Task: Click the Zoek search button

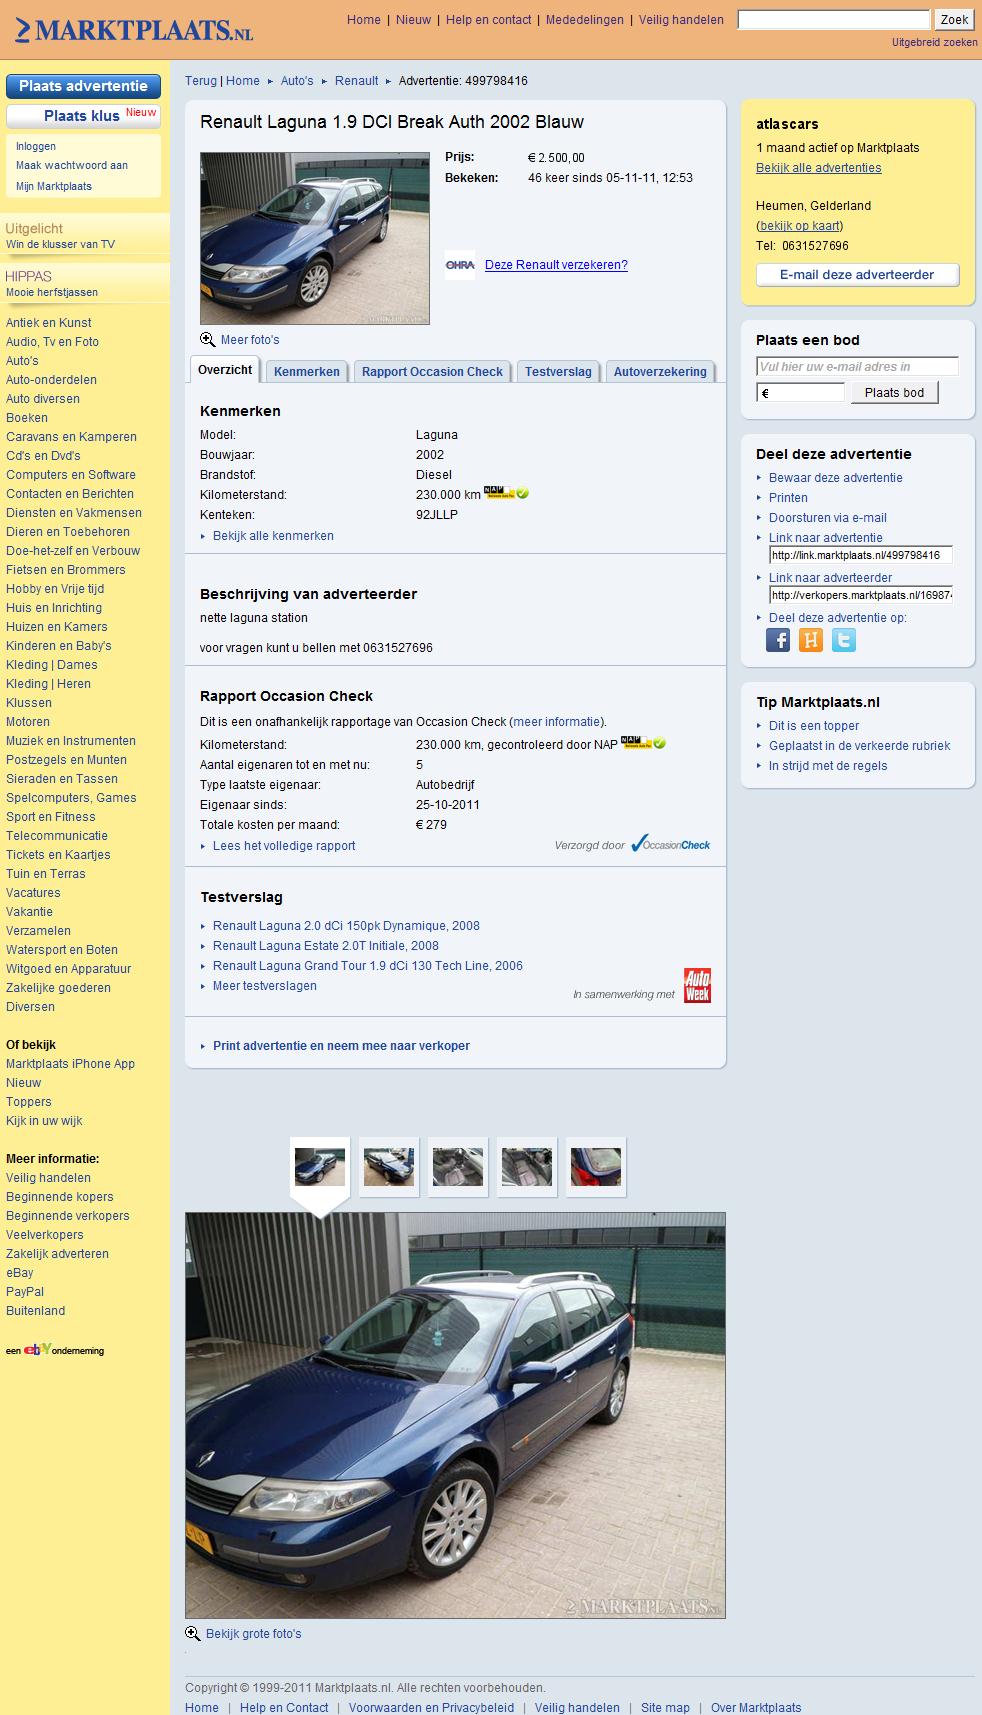Action: [954, 20]
